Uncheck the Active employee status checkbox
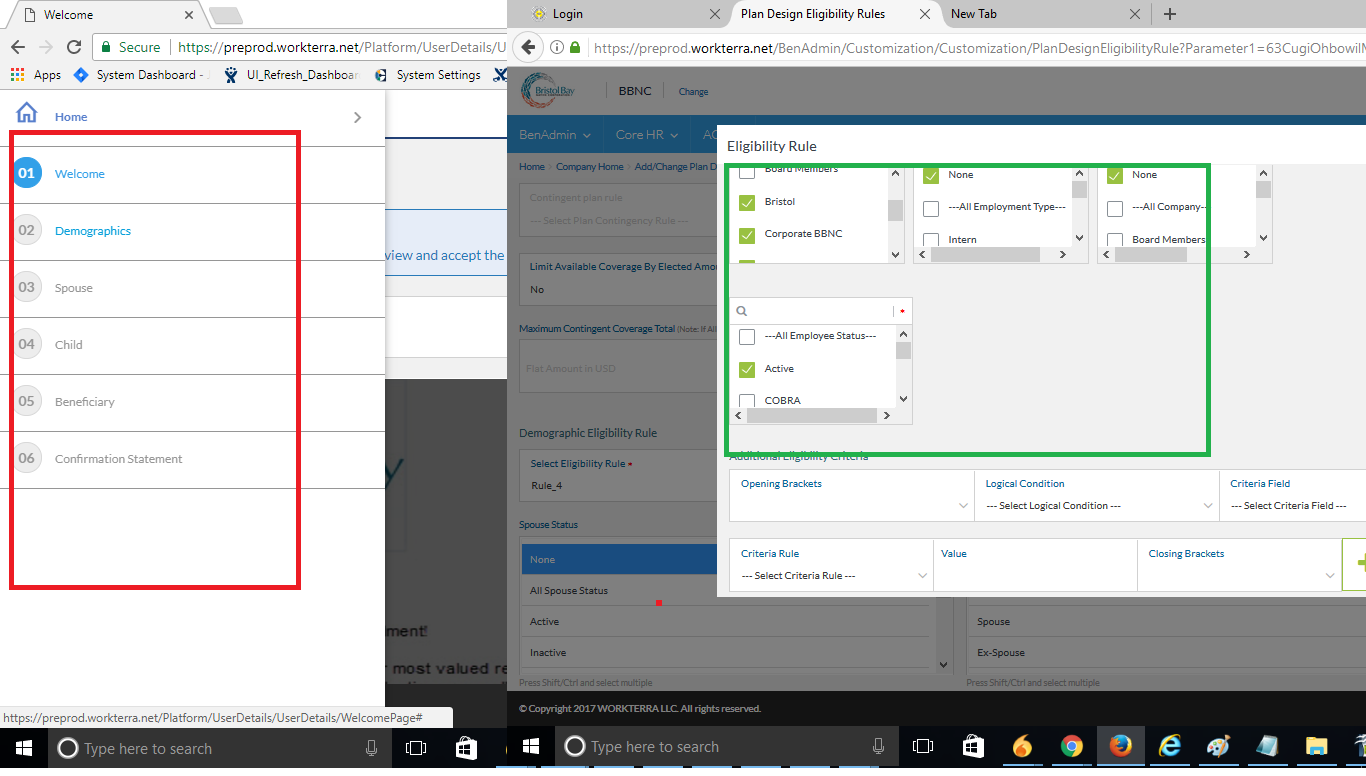The image size is (1366, 776). (x=746, y=369)
